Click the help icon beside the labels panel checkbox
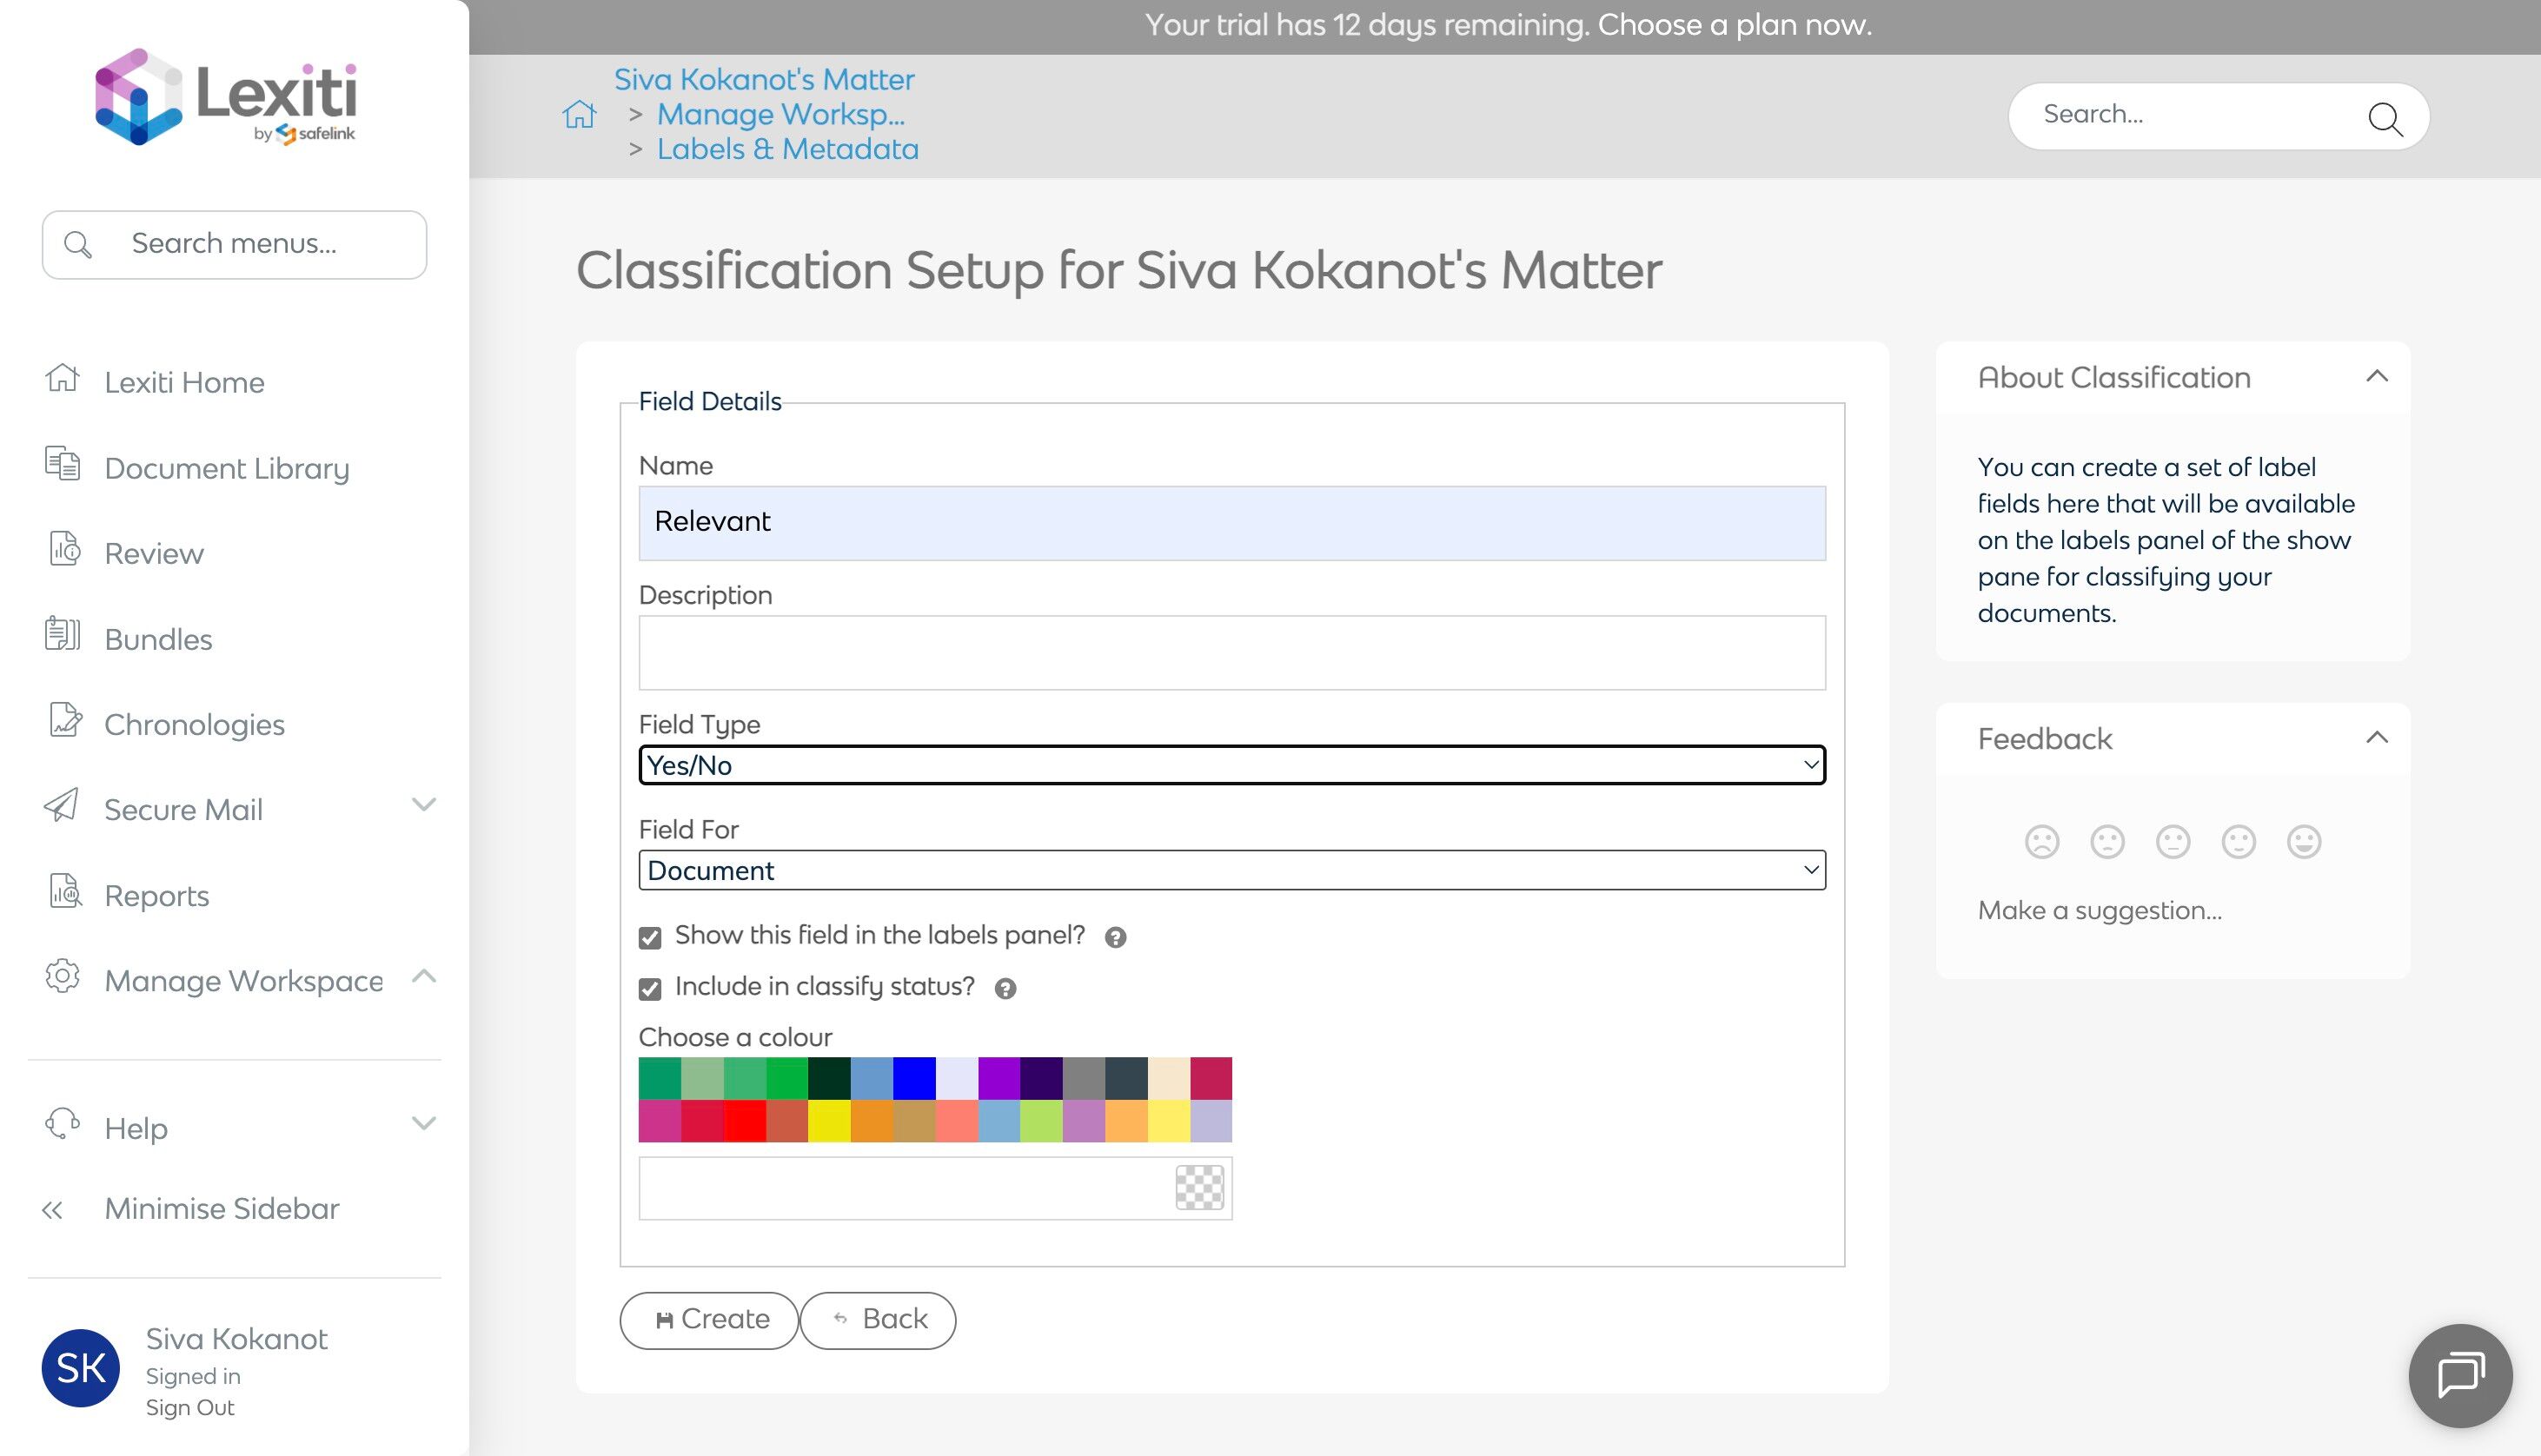Screen dimensions: 2541x1456 click(x=1115, y=937)
